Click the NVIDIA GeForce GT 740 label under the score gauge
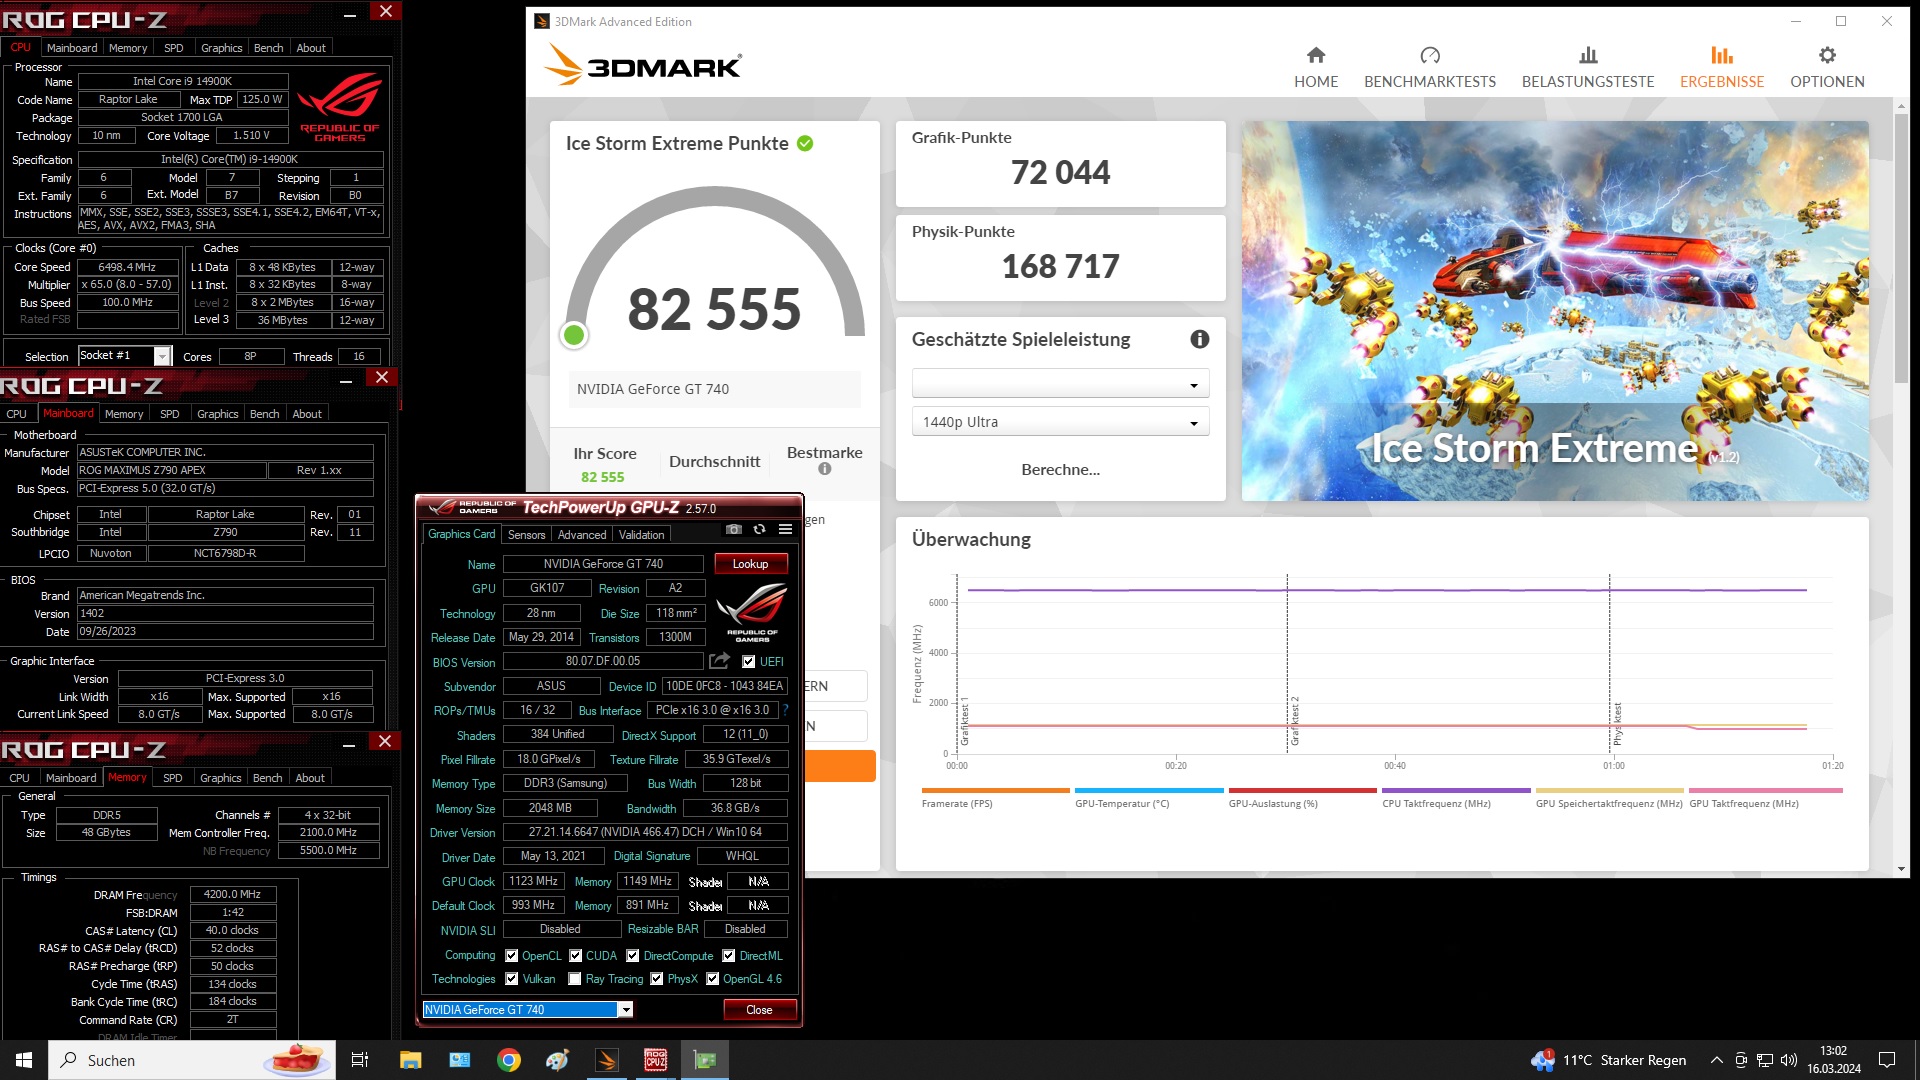 [714, 389]
